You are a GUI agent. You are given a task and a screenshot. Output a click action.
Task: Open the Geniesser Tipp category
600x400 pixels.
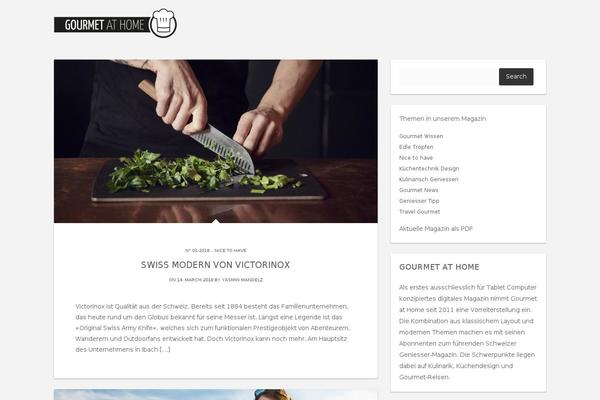[419, 201]
